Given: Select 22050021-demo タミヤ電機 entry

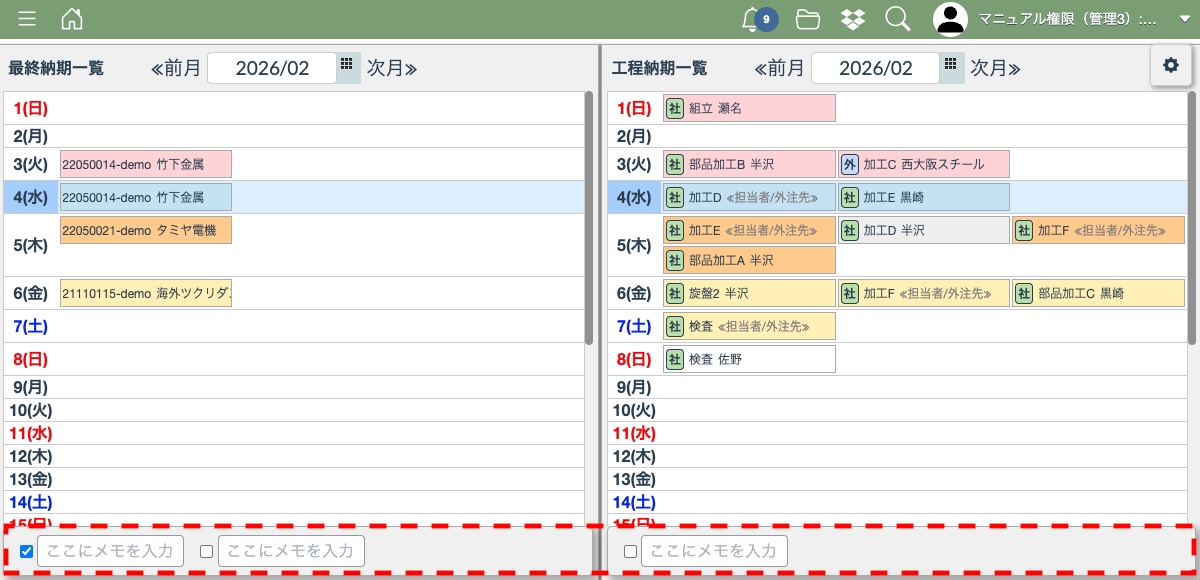Looking at the screenshot, I should pos(146,230).
